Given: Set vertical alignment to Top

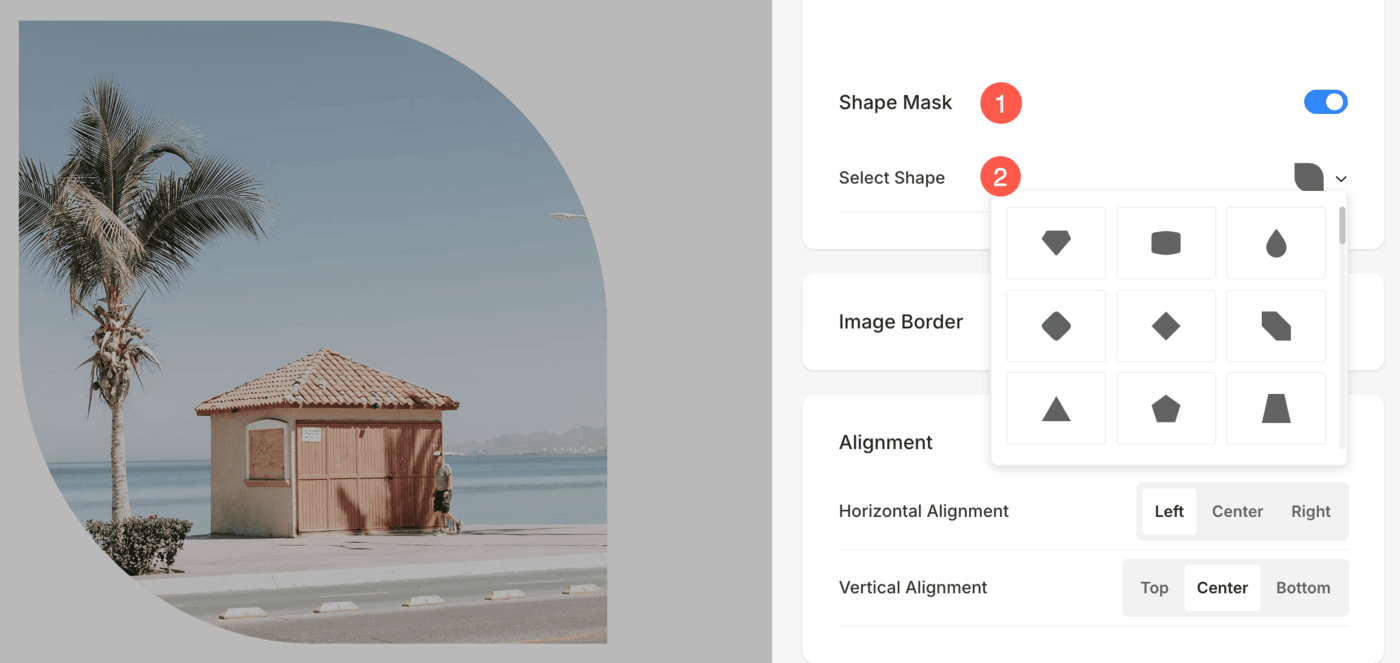Looking at the screenshot, I should 1154,588.
